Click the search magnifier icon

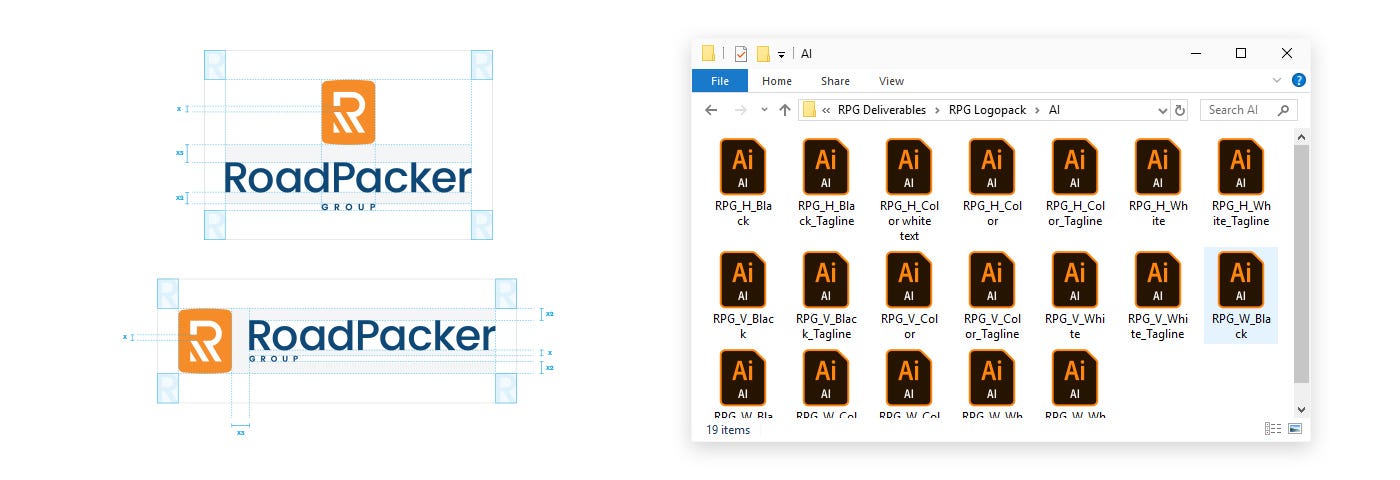(x=1285, y=110)
